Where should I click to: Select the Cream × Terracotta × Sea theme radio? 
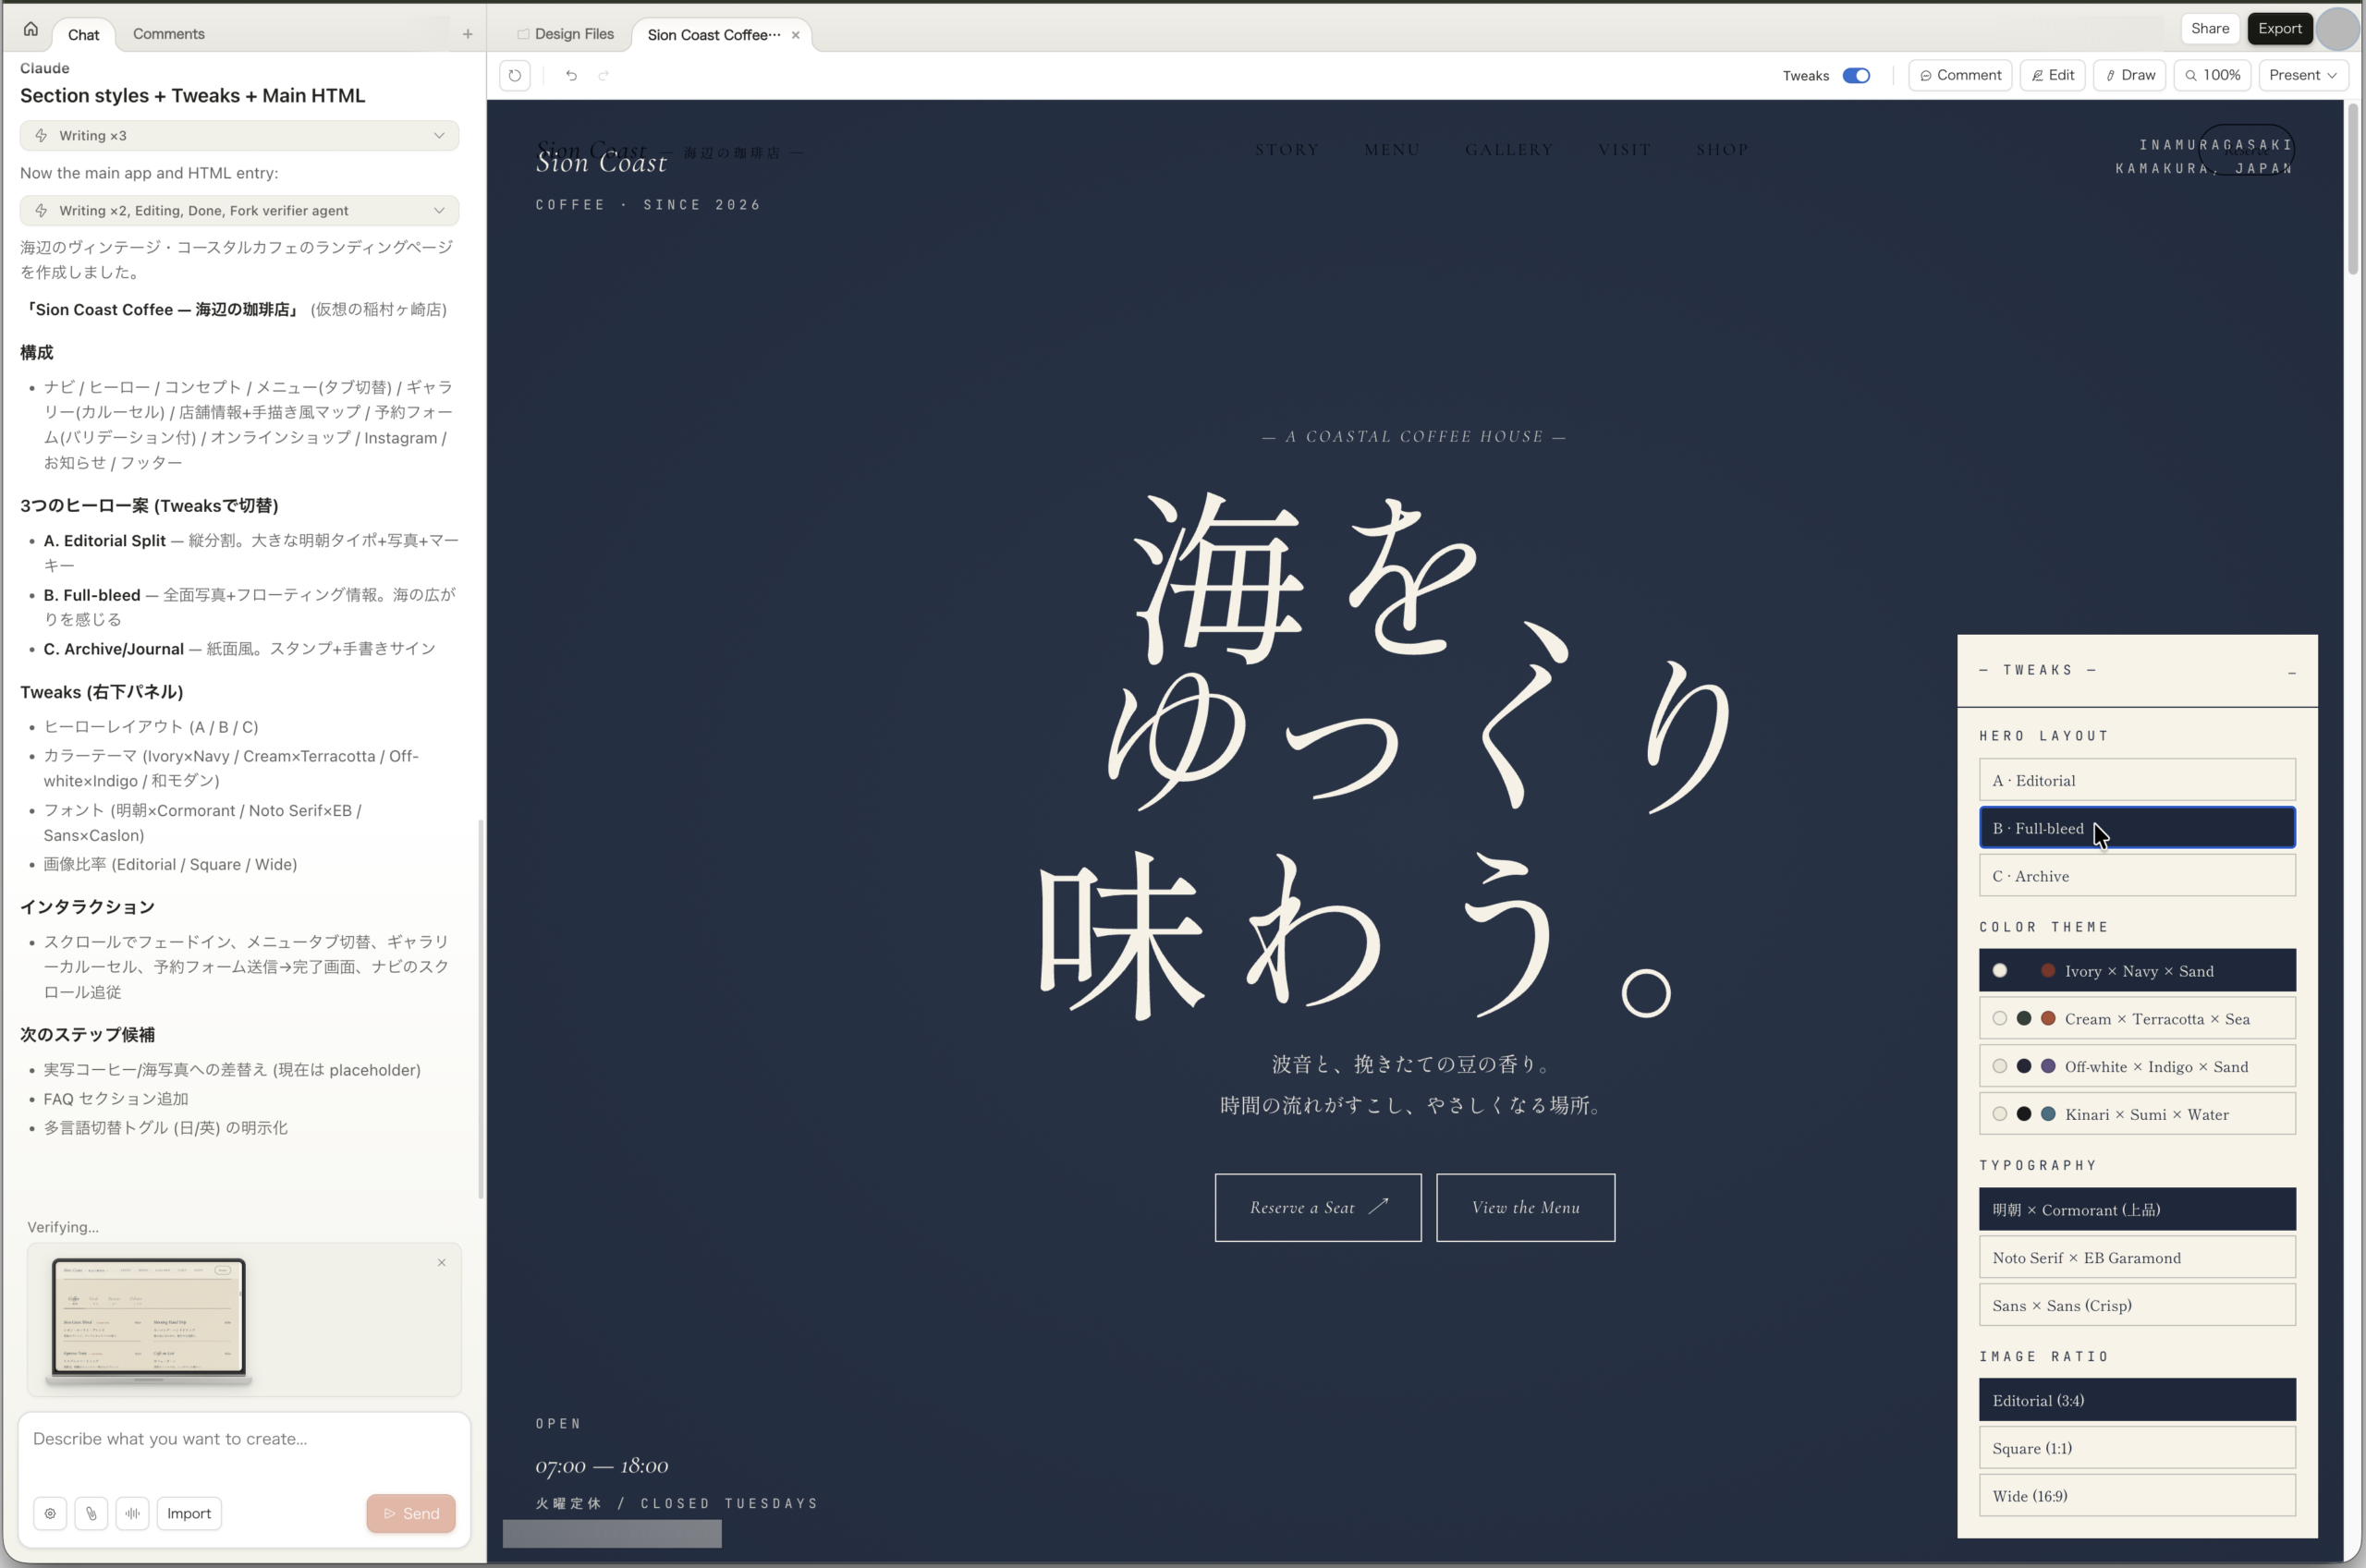[x=2000, y=1018]
